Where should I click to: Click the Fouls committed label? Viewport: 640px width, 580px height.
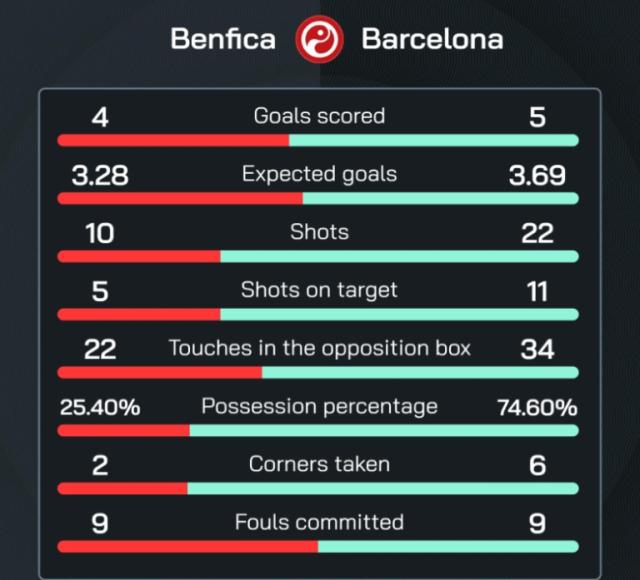click(x=319, y=522)
